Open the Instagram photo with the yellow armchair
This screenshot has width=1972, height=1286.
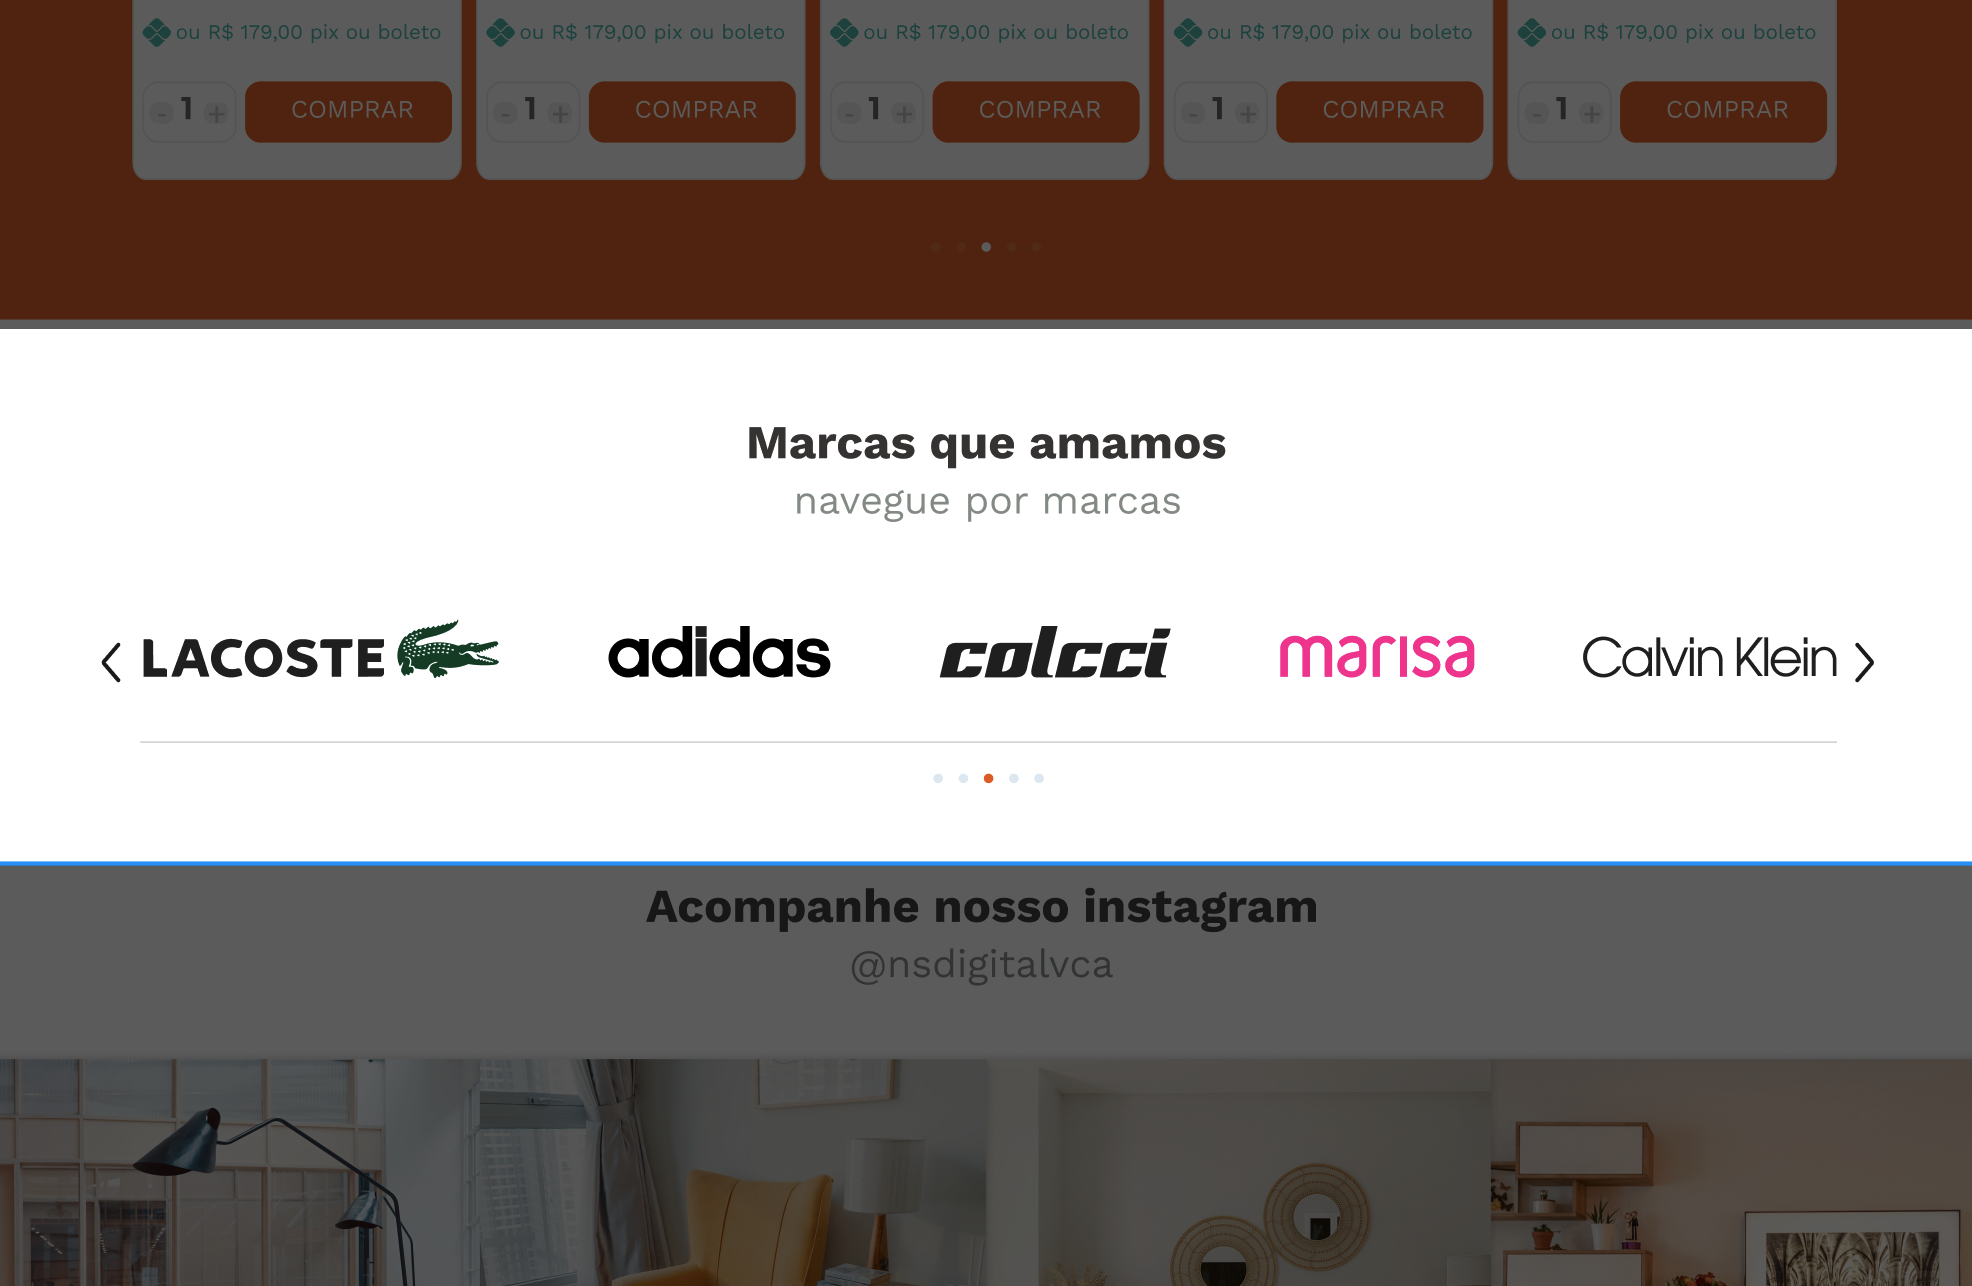740,1172
